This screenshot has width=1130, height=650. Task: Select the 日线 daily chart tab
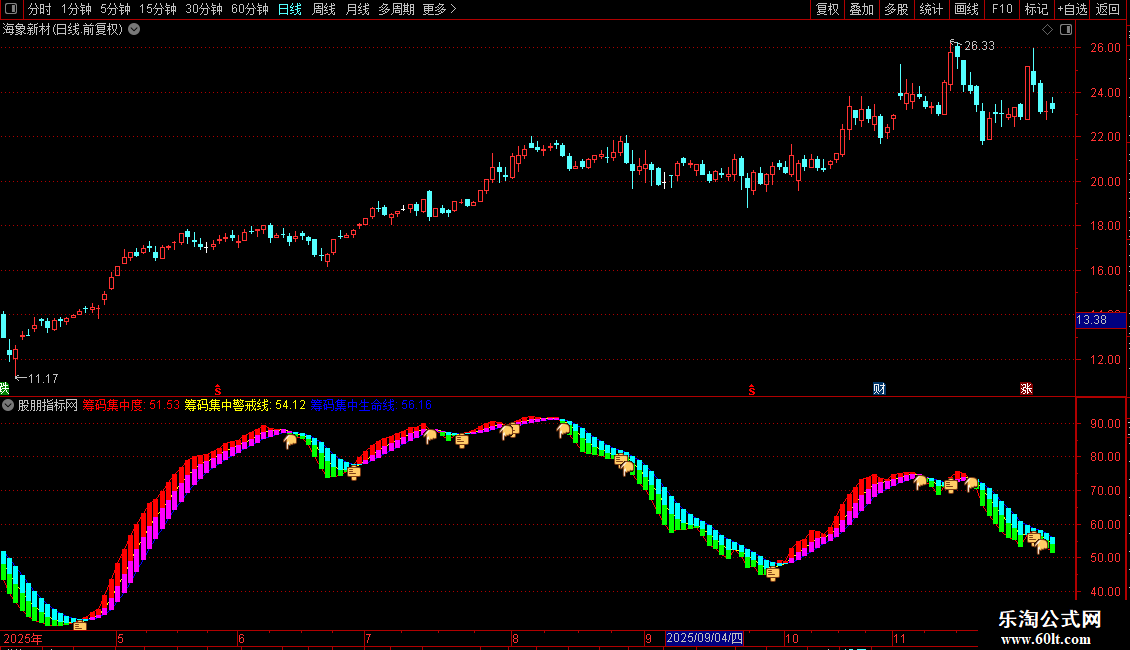tap(290, 9)
